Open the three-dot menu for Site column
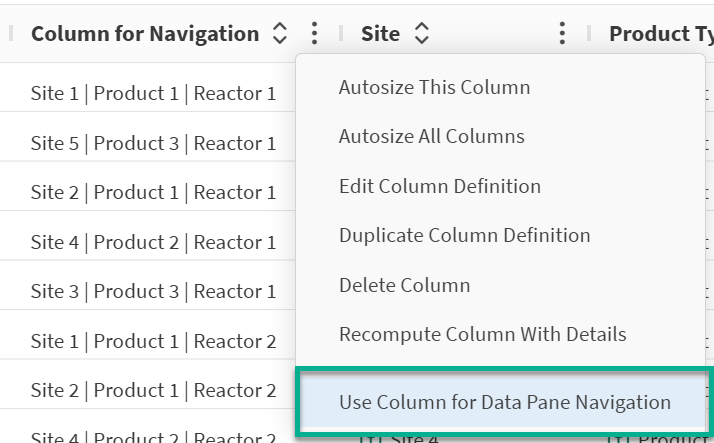This screenshot has height=443, width=714. click(x=562, y=34)
